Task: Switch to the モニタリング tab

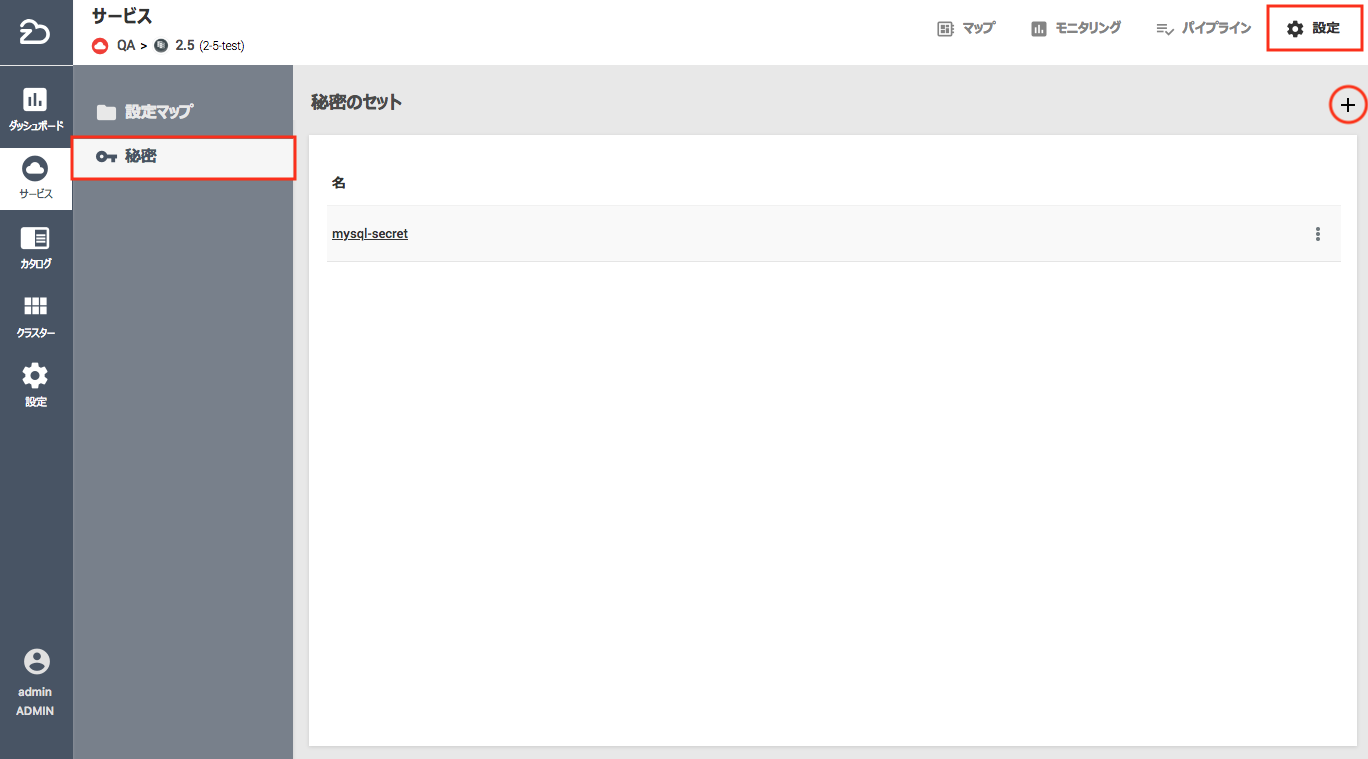Action: pos(1076,29)
